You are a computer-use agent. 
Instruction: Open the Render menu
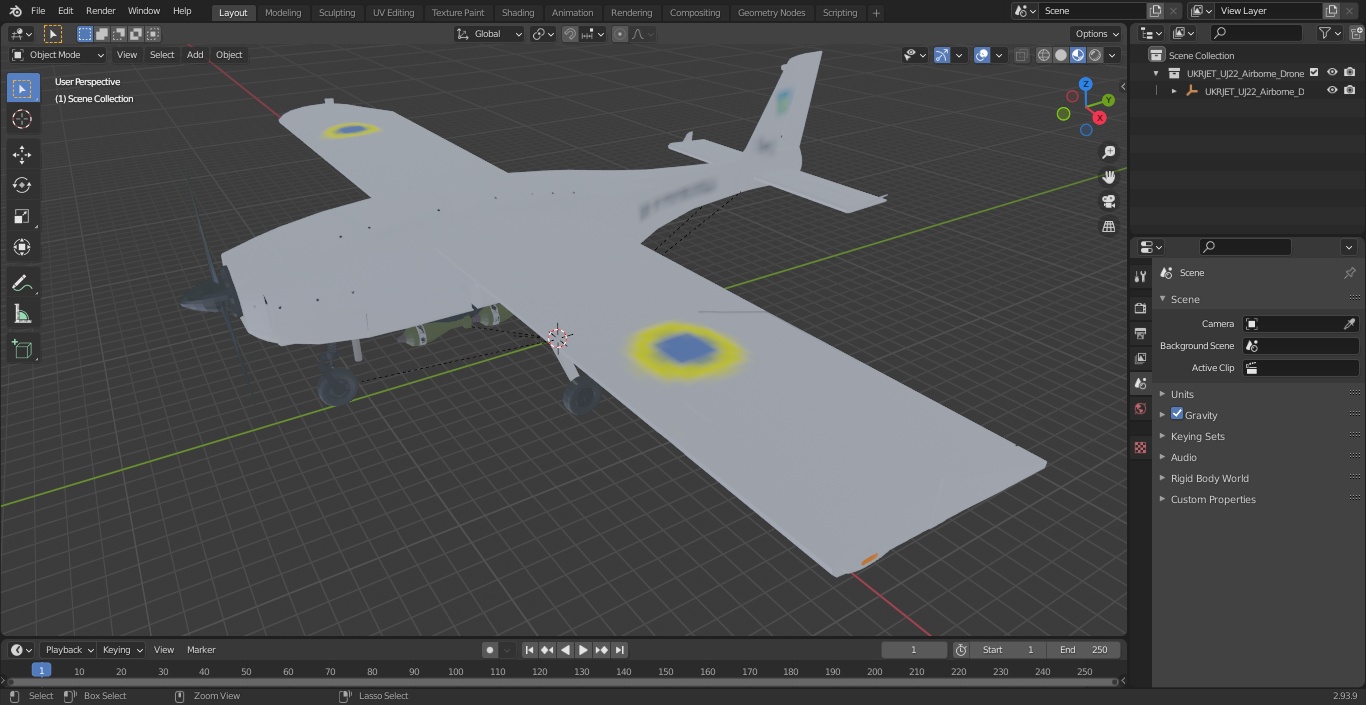(101, 11)
